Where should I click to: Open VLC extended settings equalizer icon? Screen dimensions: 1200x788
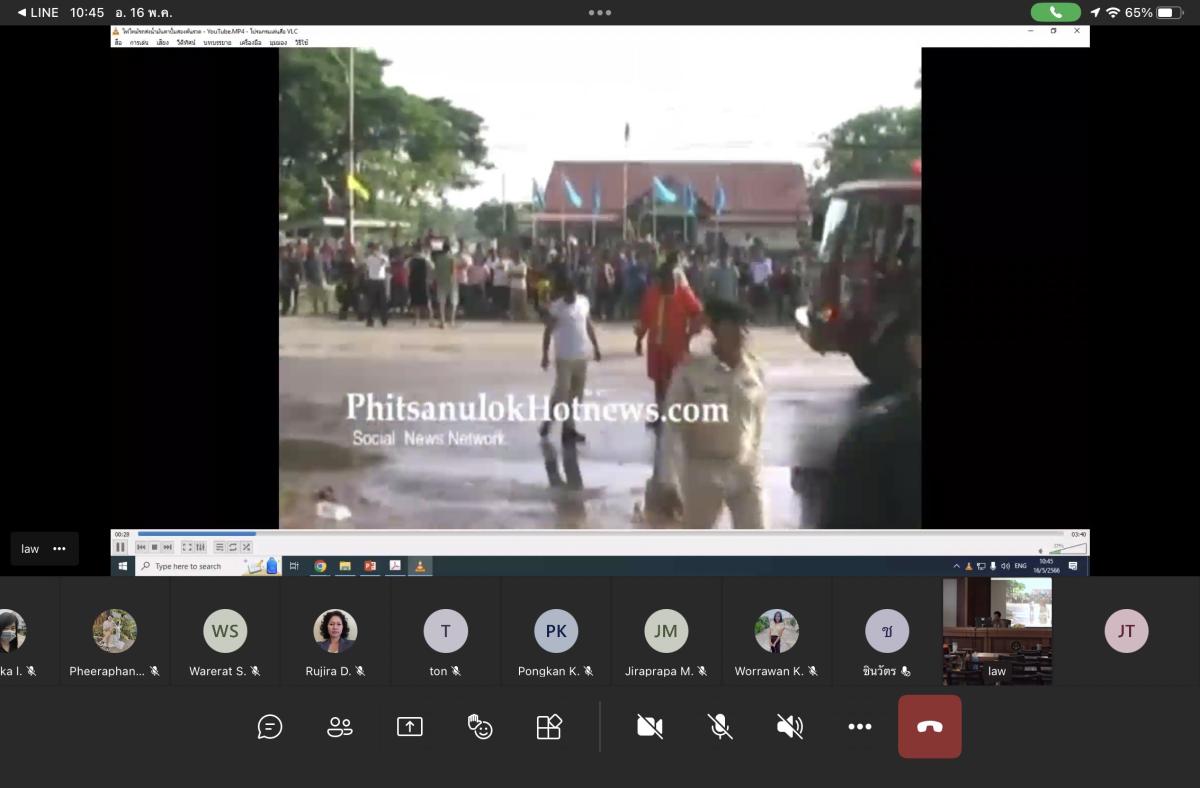[x=200, y=547]
